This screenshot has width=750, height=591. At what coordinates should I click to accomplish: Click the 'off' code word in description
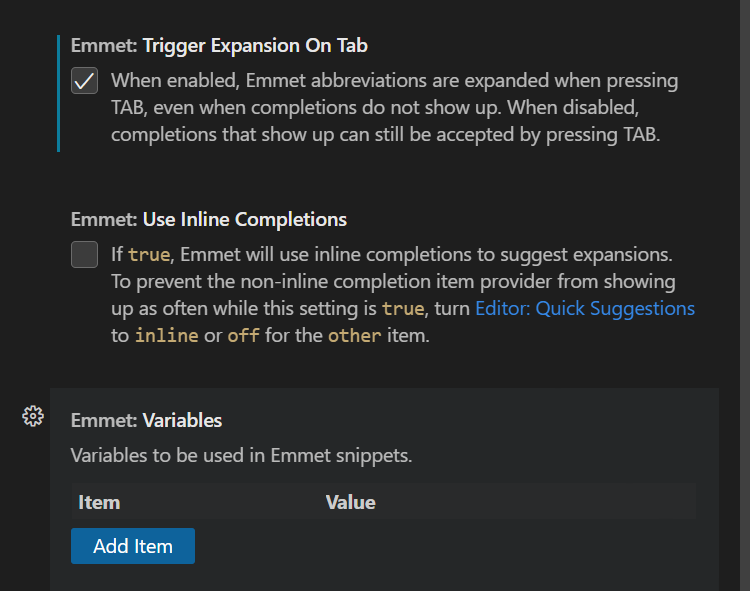coord(243,336)
